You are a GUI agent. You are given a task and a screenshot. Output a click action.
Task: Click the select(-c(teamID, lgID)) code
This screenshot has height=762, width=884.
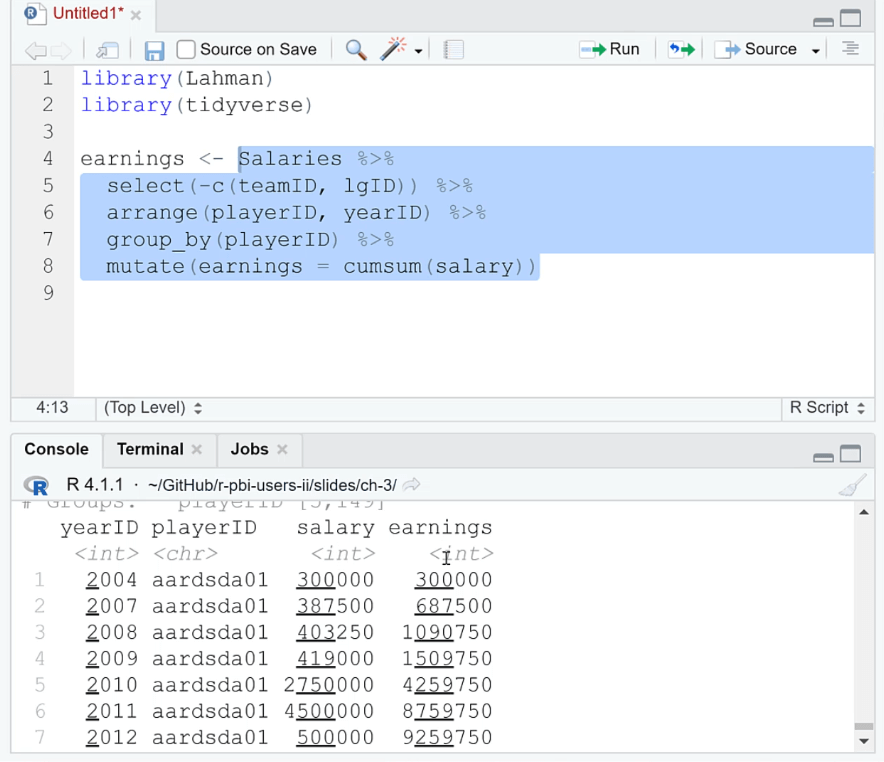[262, 186]
